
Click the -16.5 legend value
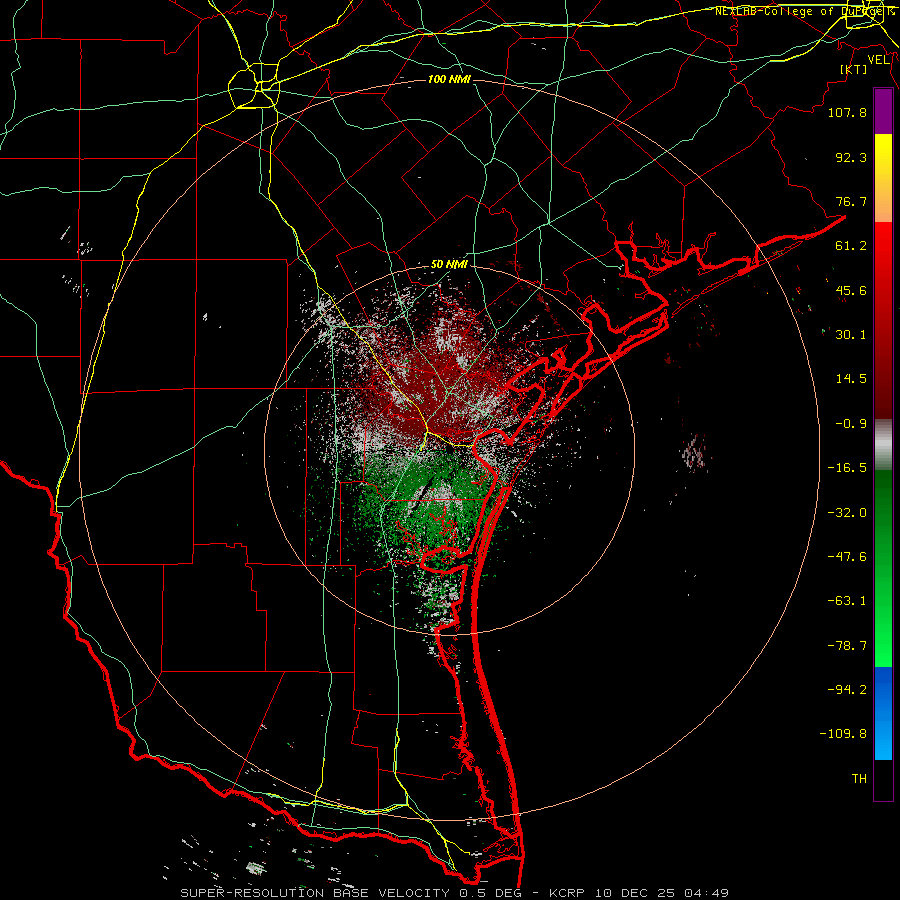(847, 468)
